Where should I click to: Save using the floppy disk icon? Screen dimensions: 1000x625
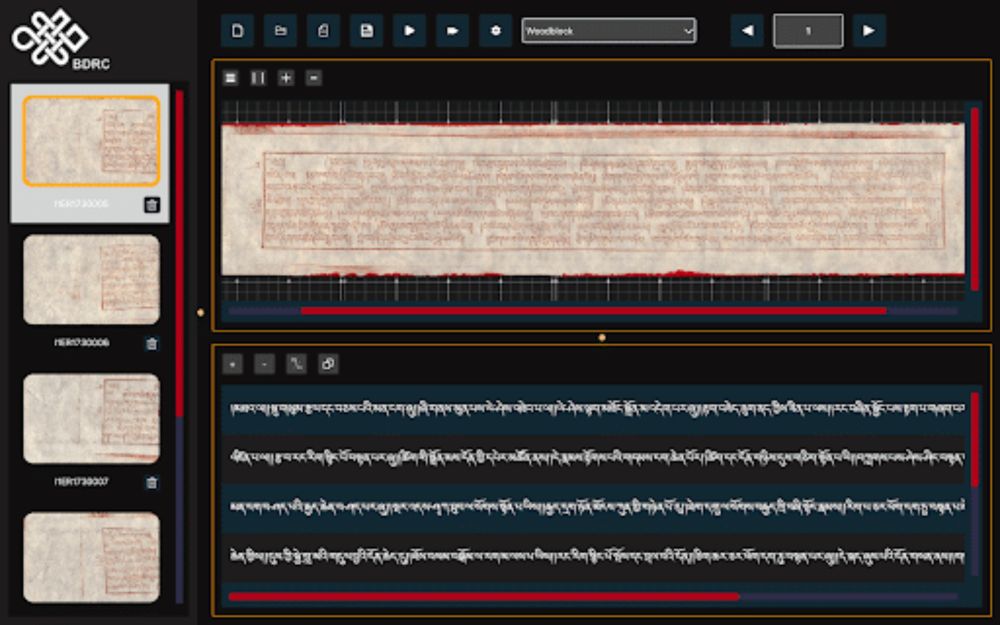pos(367,31)
